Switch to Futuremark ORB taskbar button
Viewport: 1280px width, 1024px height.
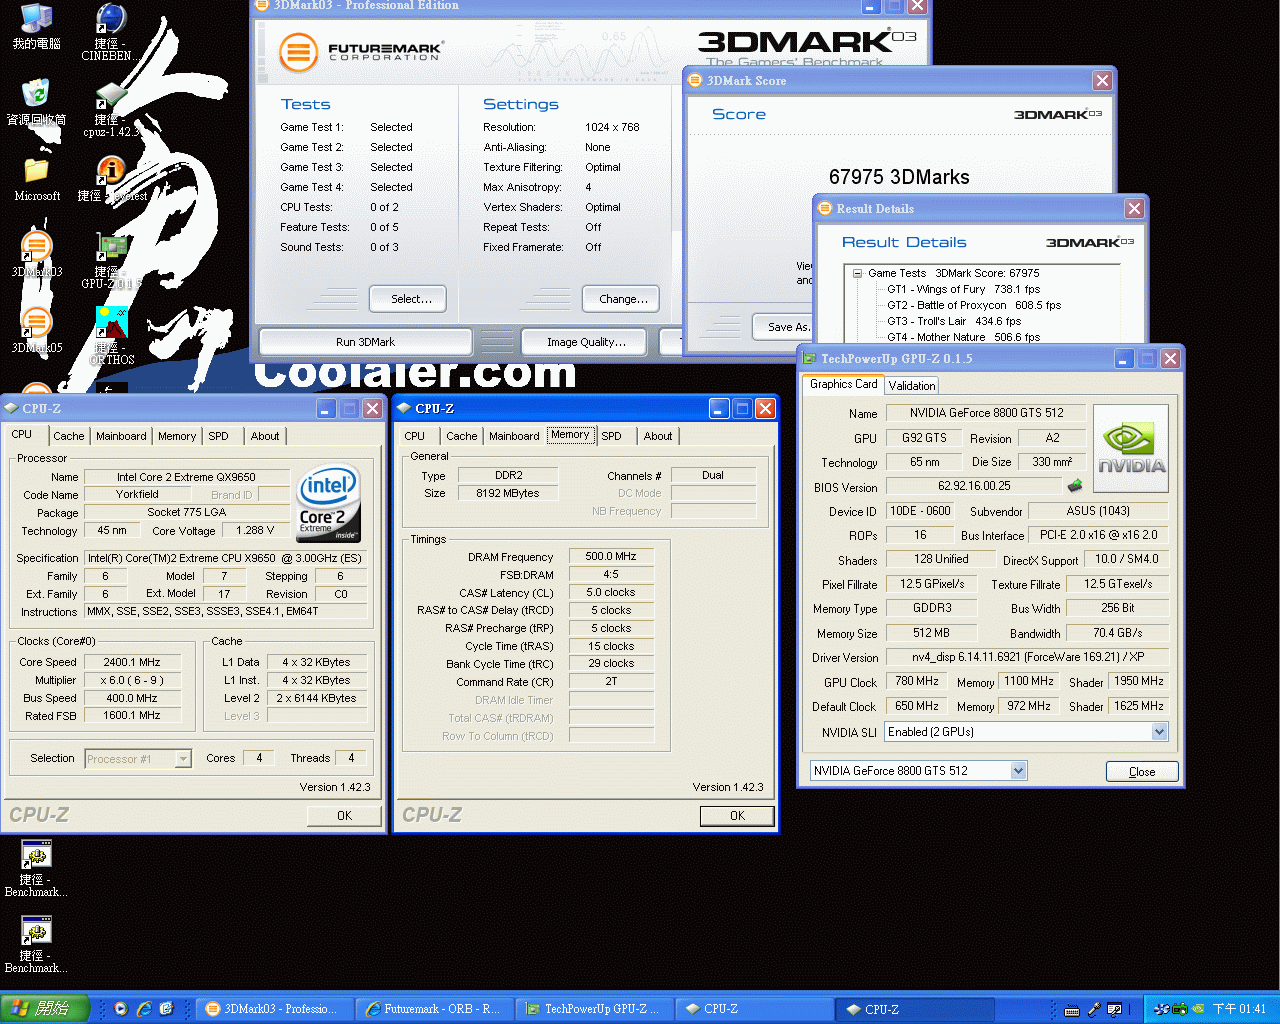pyautogui.click(x=435, y=1009)
